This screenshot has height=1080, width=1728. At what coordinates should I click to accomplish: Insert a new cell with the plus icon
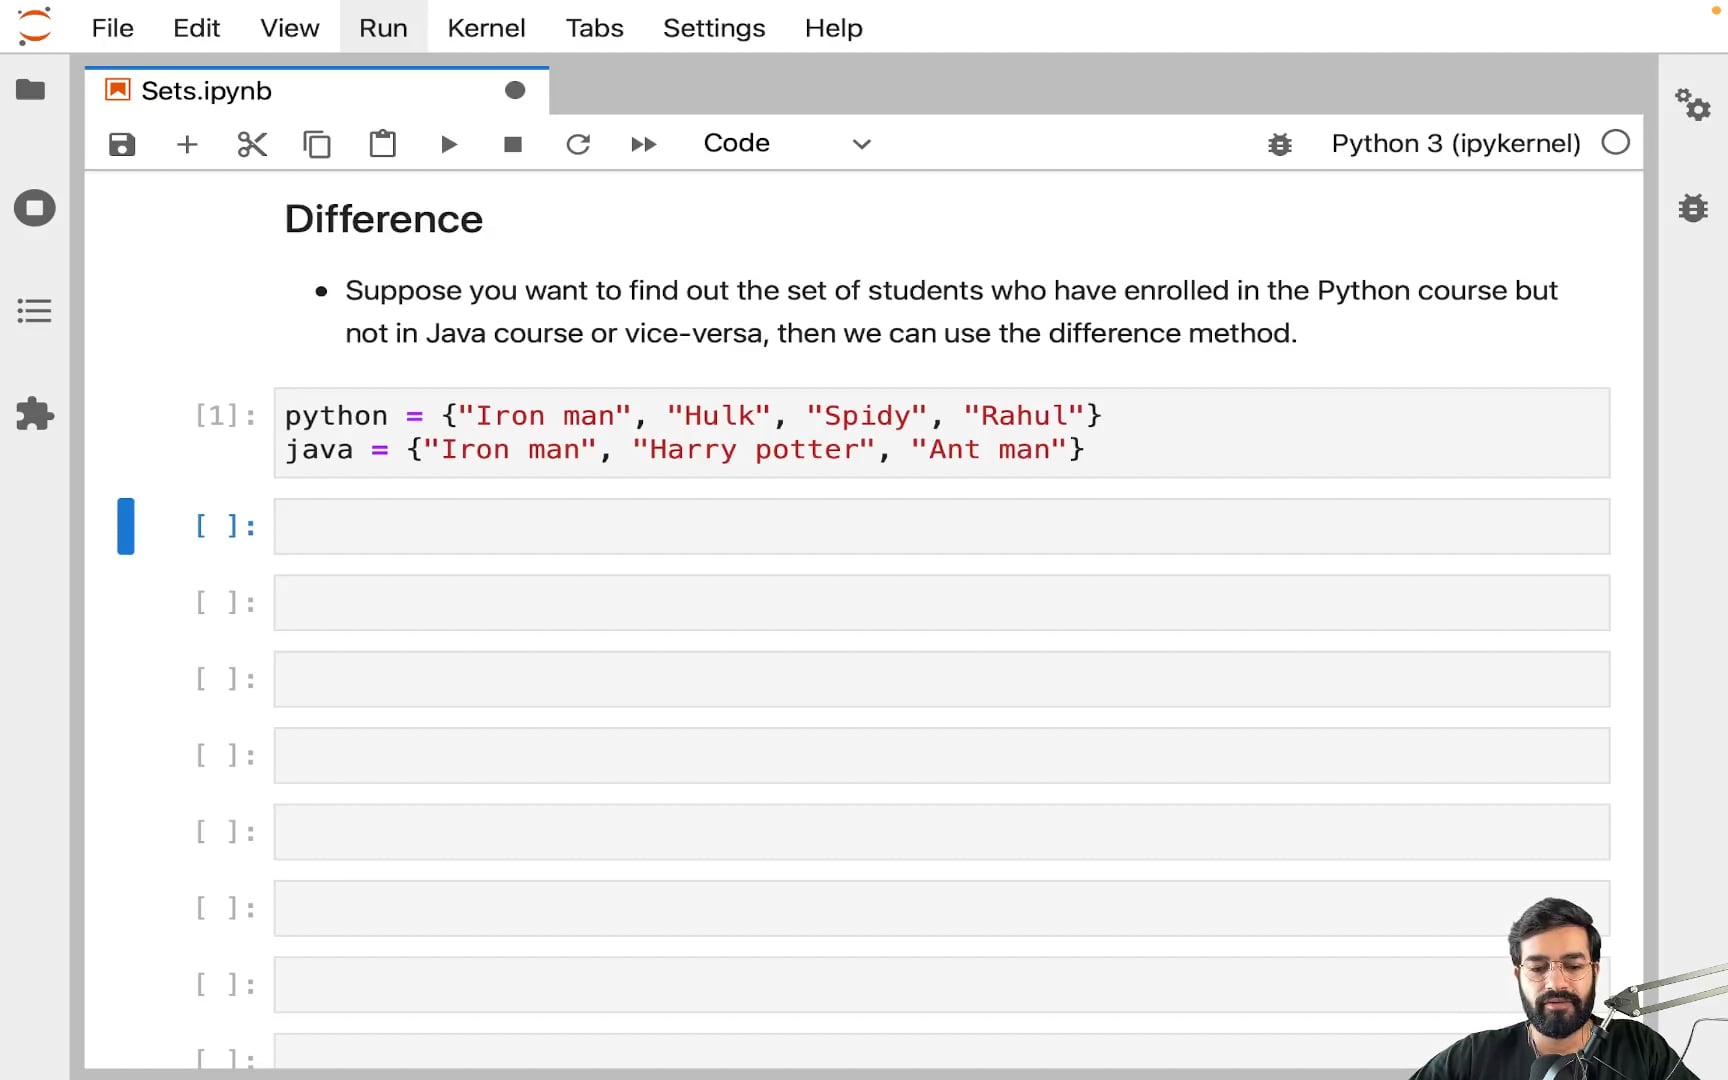(187, 145)
